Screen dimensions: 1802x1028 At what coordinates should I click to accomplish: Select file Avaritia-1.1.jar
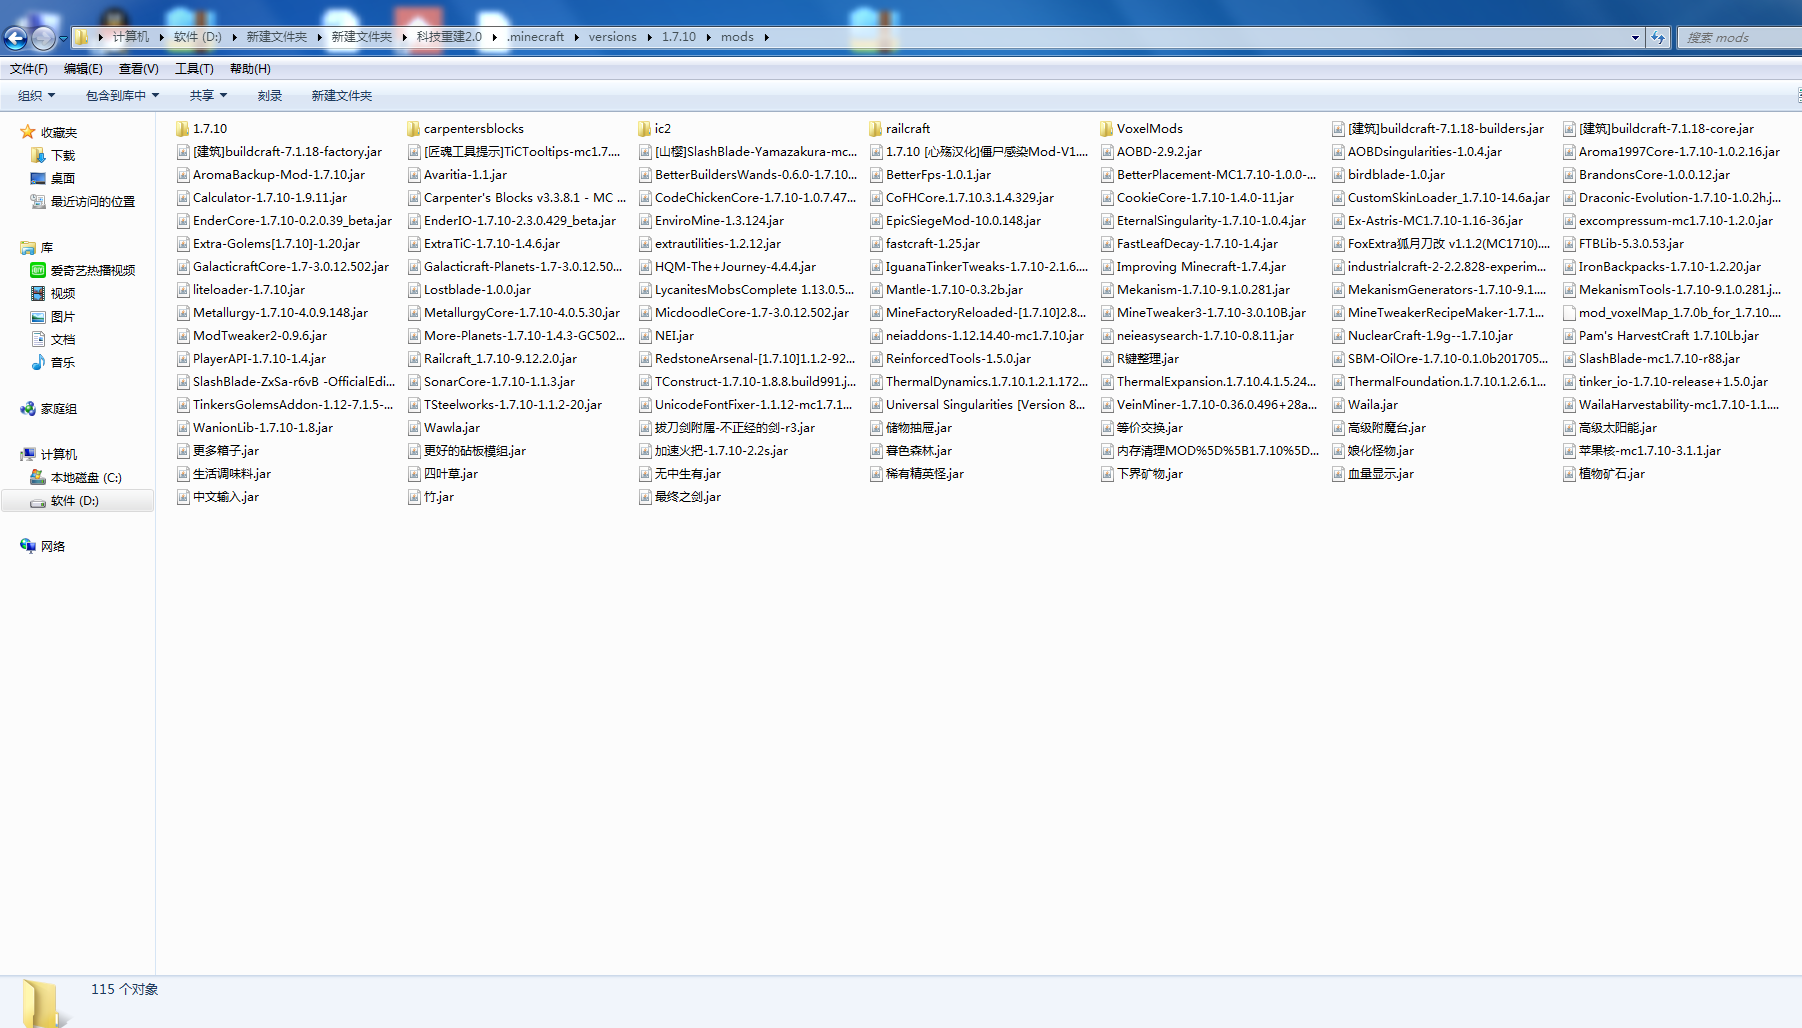pyautogui.click(x=457, y=175)
